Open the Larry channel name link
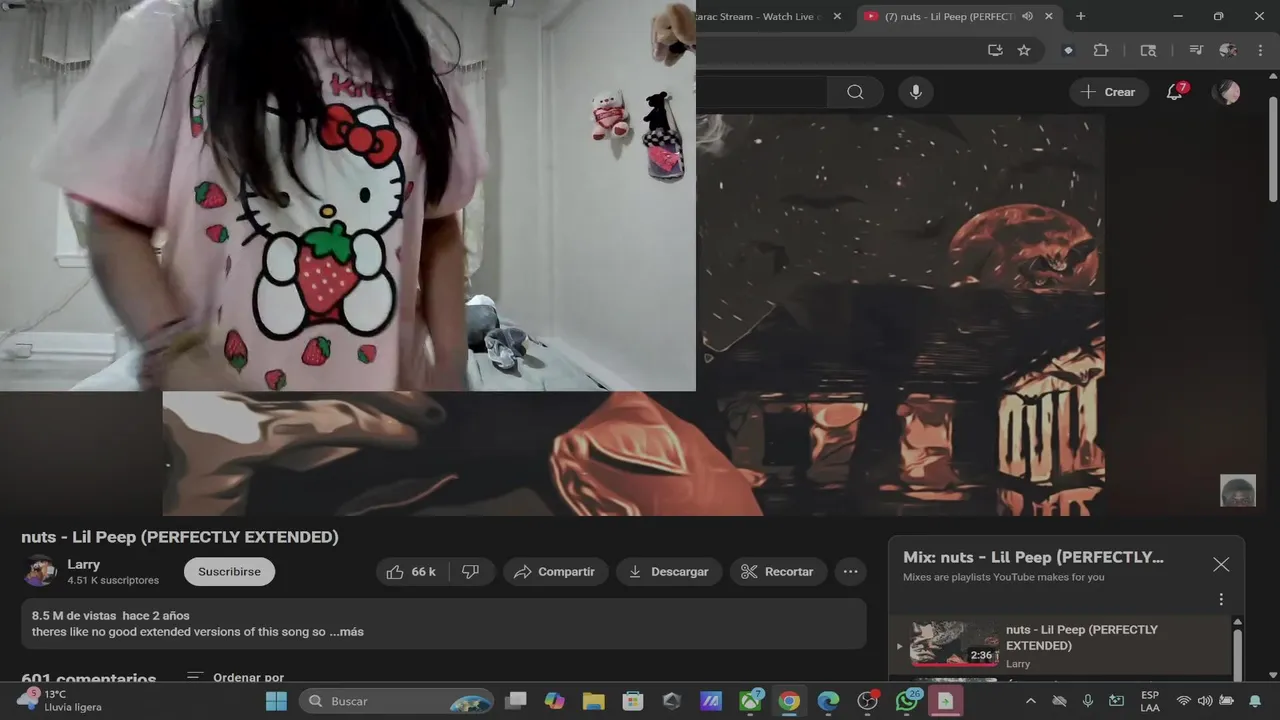Screen dimensions: 1280x720 point(84,564)
